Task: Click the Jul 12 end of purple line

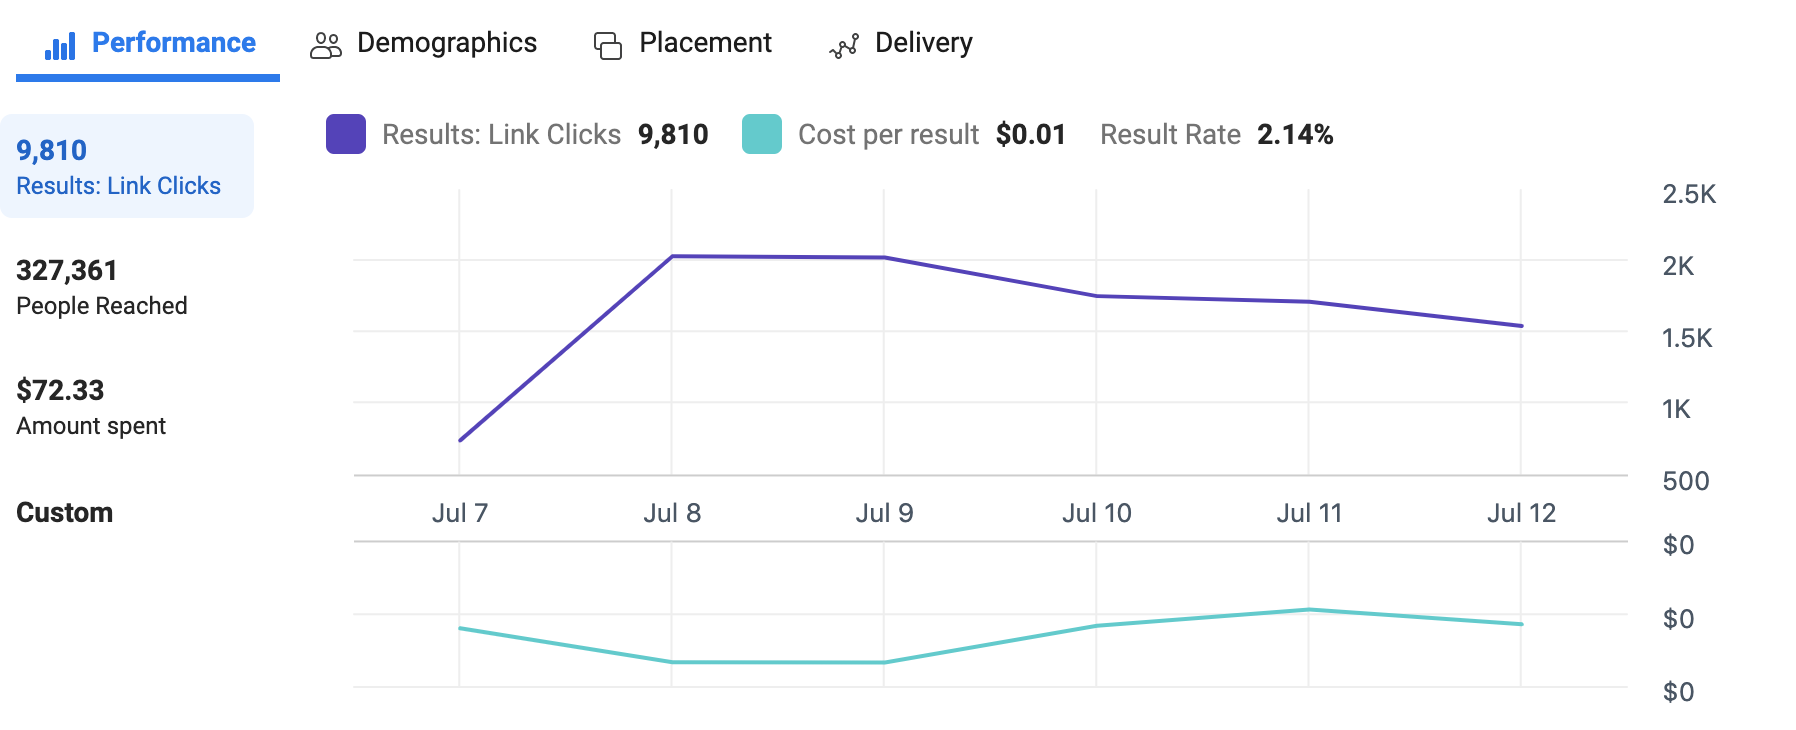Action: coord(1521,326)
